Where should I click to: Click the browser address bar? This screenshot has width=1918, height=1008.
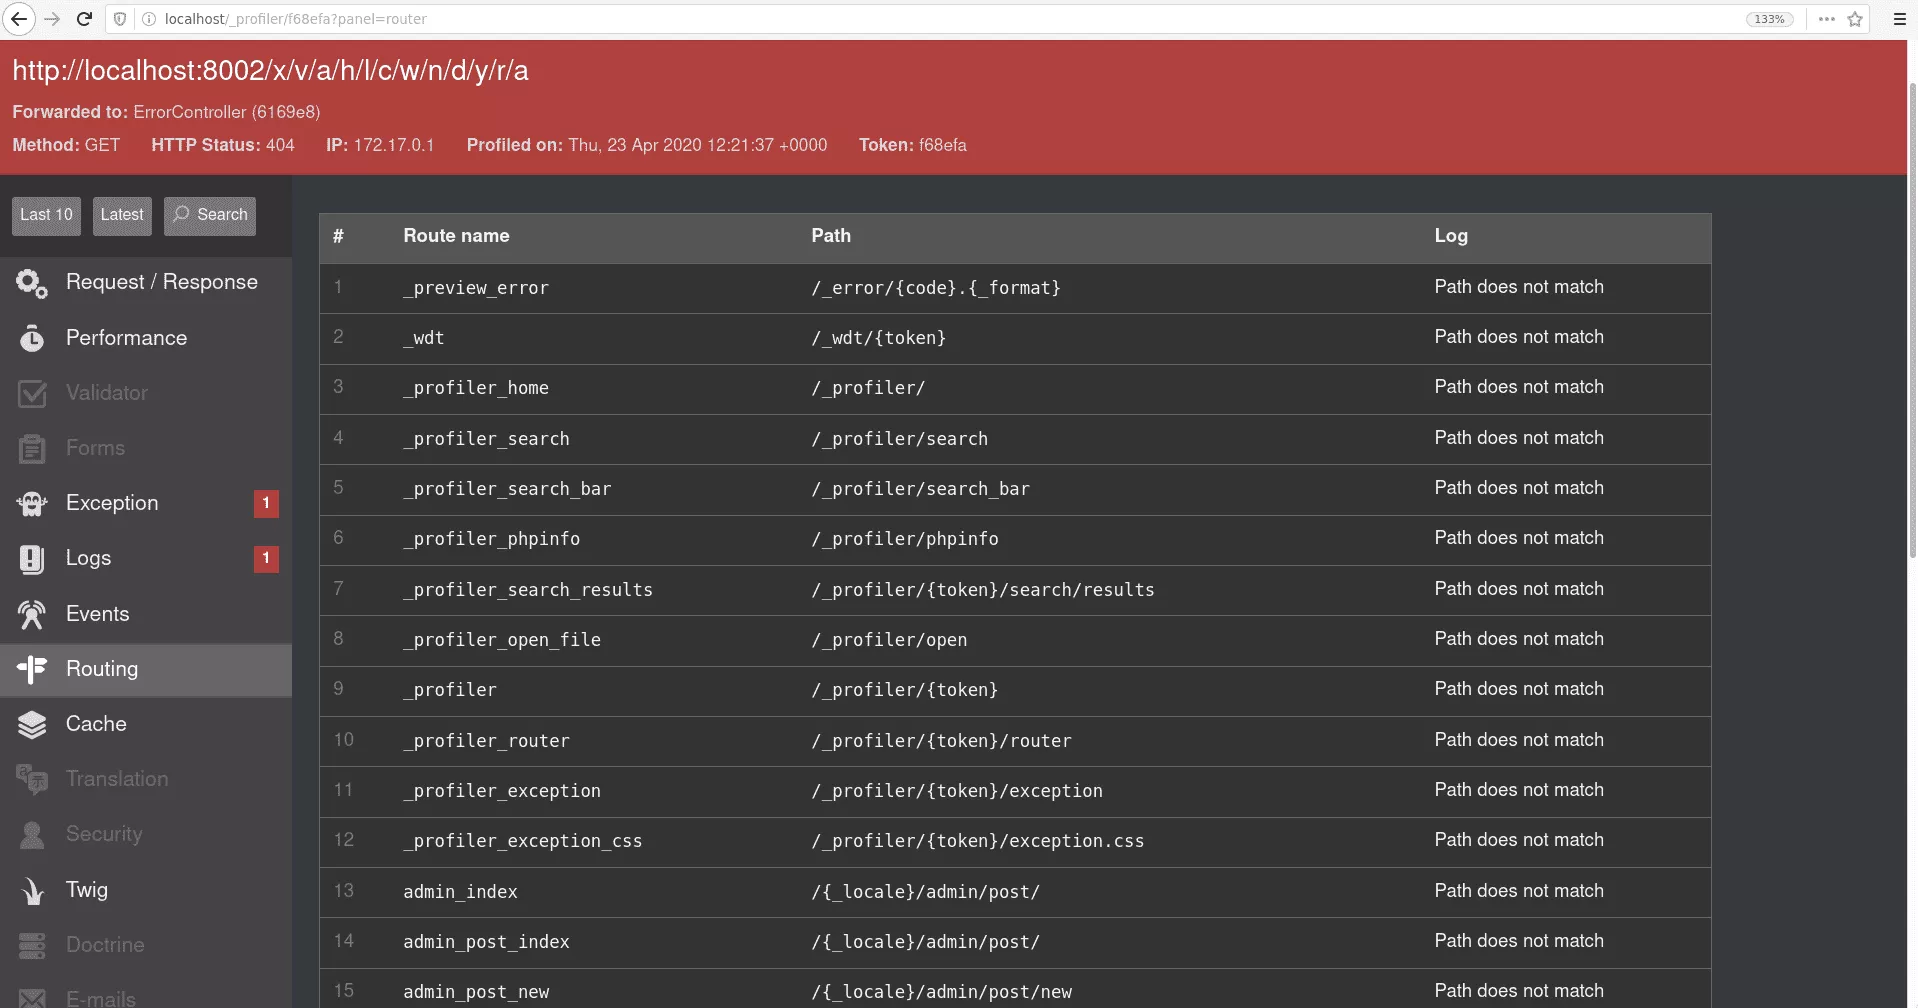point(900,19)
